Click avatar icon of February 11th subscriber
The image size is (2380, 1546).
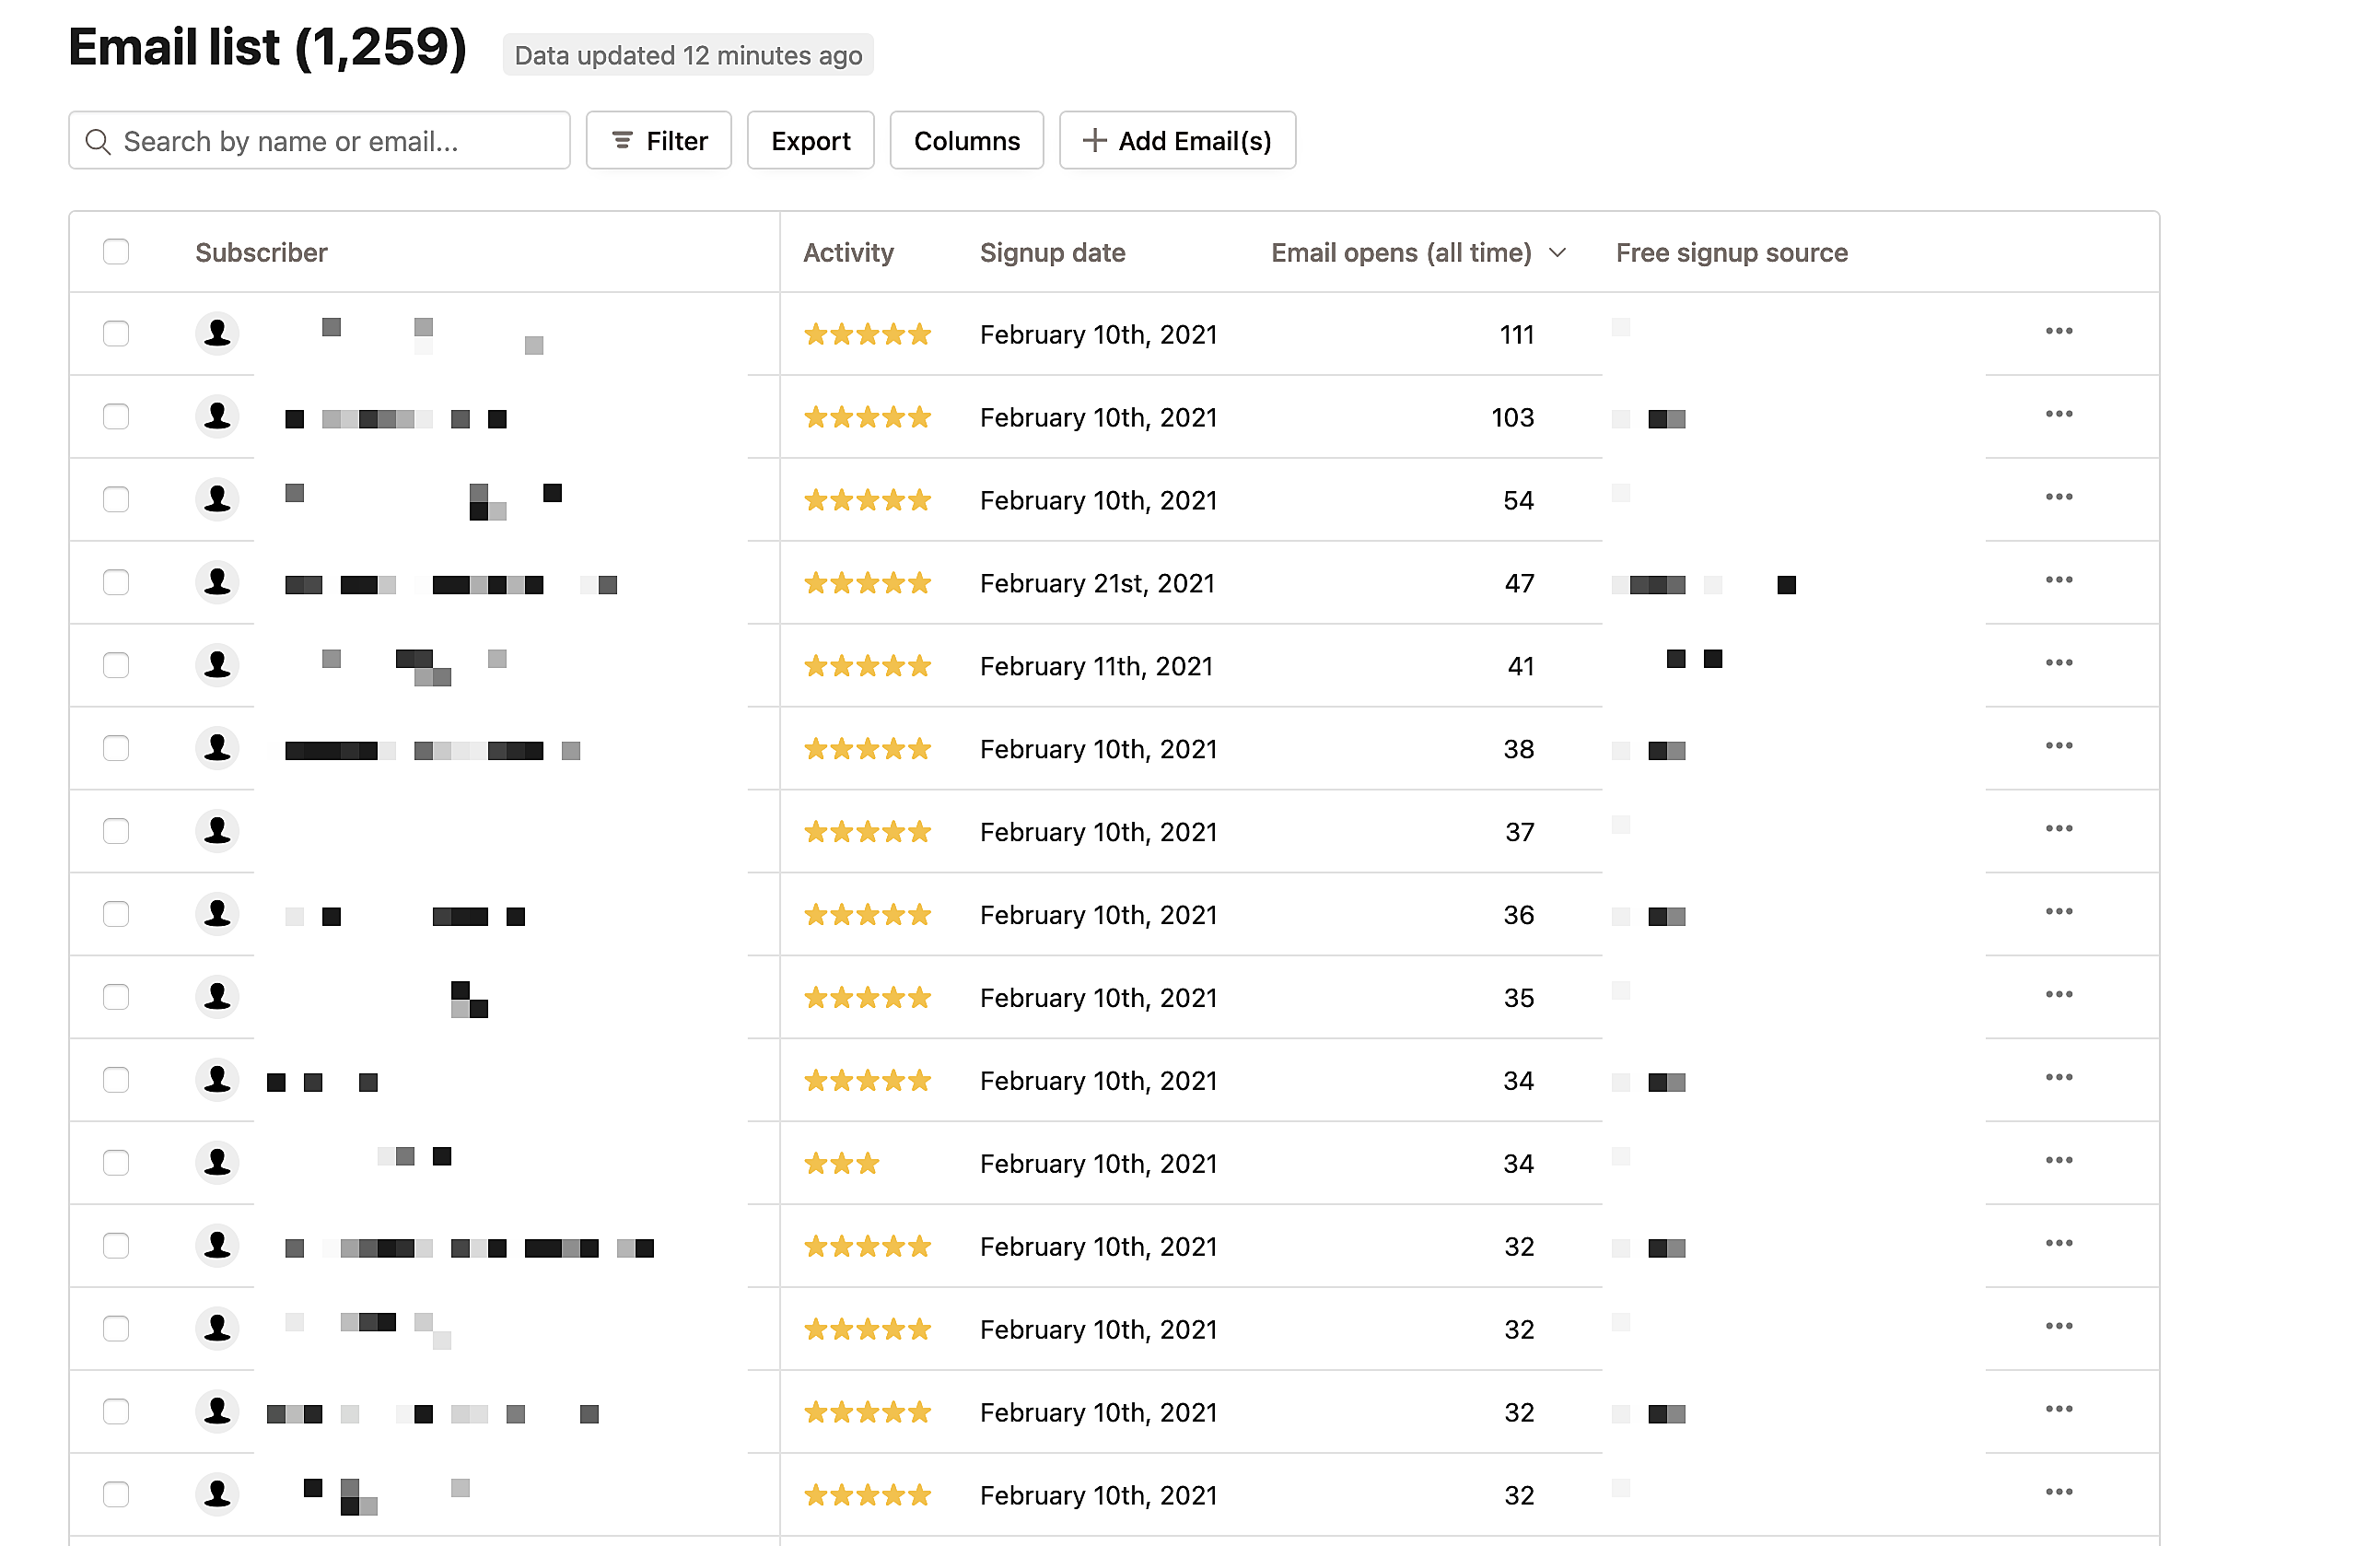click(x=217, y=665)
